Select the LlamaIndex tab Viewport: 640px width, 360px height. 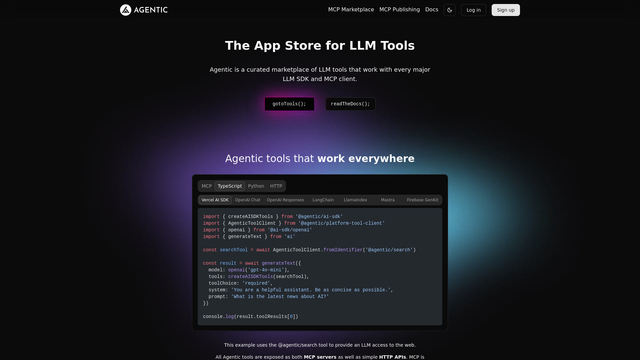click(355, 200)
